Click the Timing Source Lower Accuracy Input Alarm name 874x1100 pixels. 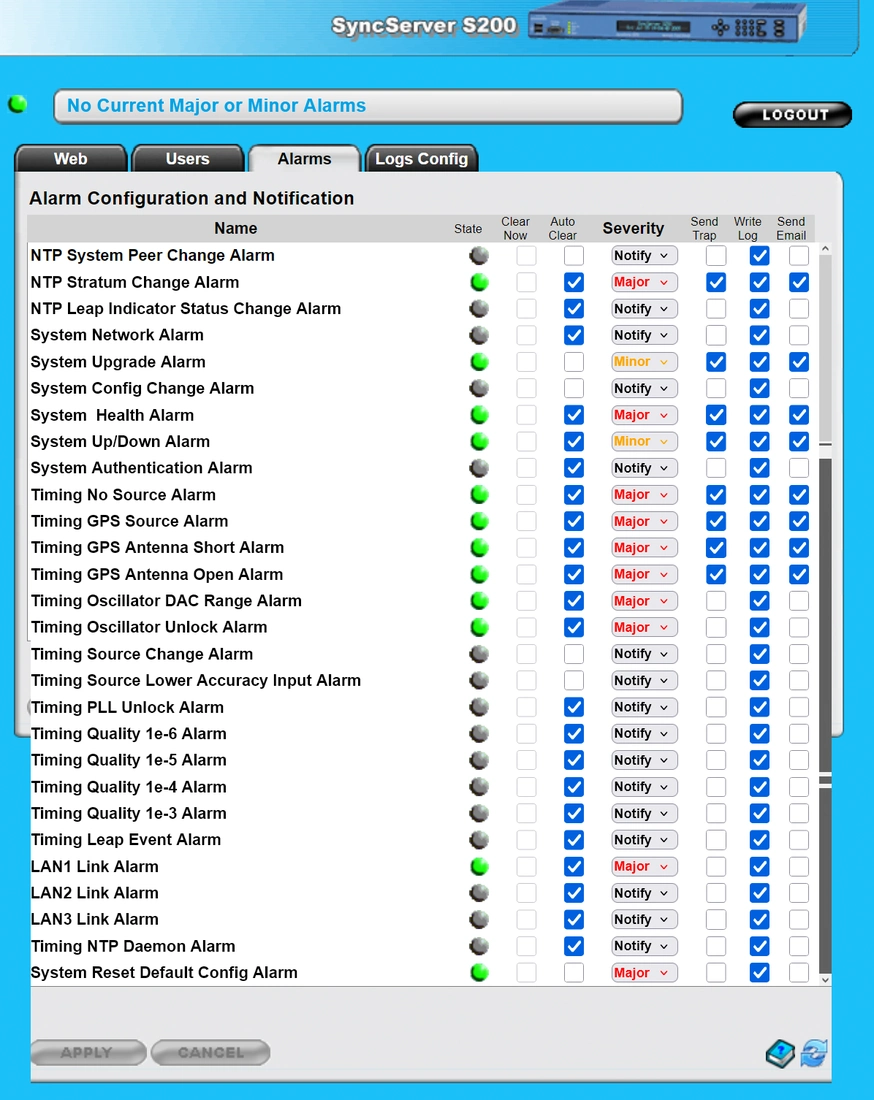point(196,680)
